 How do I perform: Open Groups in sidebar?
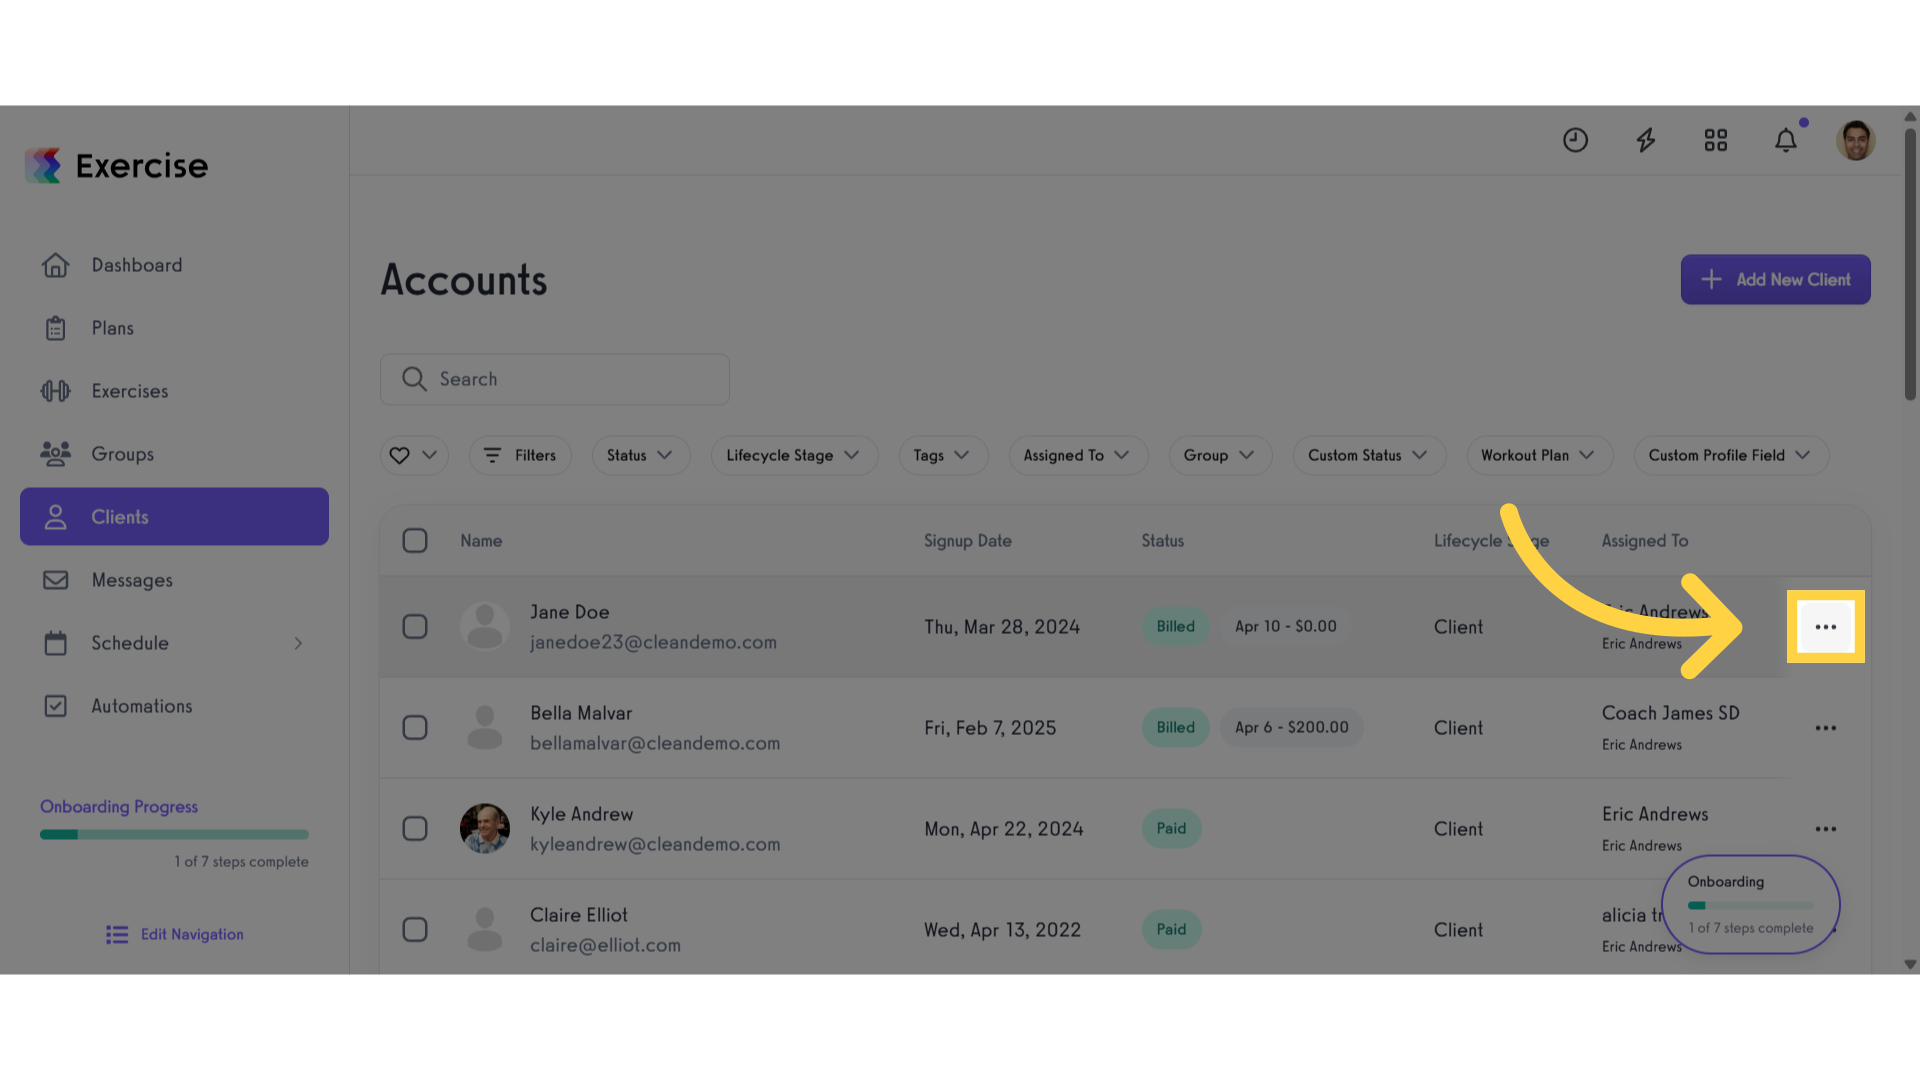pyautogui.click(x=174, y=454)
